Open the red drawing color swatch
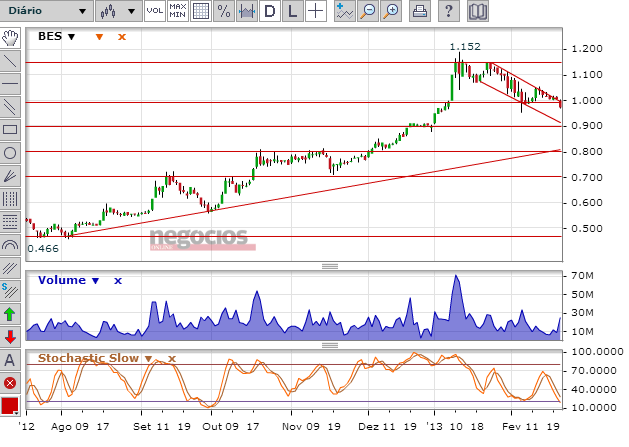629x447 pixels. (10, 406)
